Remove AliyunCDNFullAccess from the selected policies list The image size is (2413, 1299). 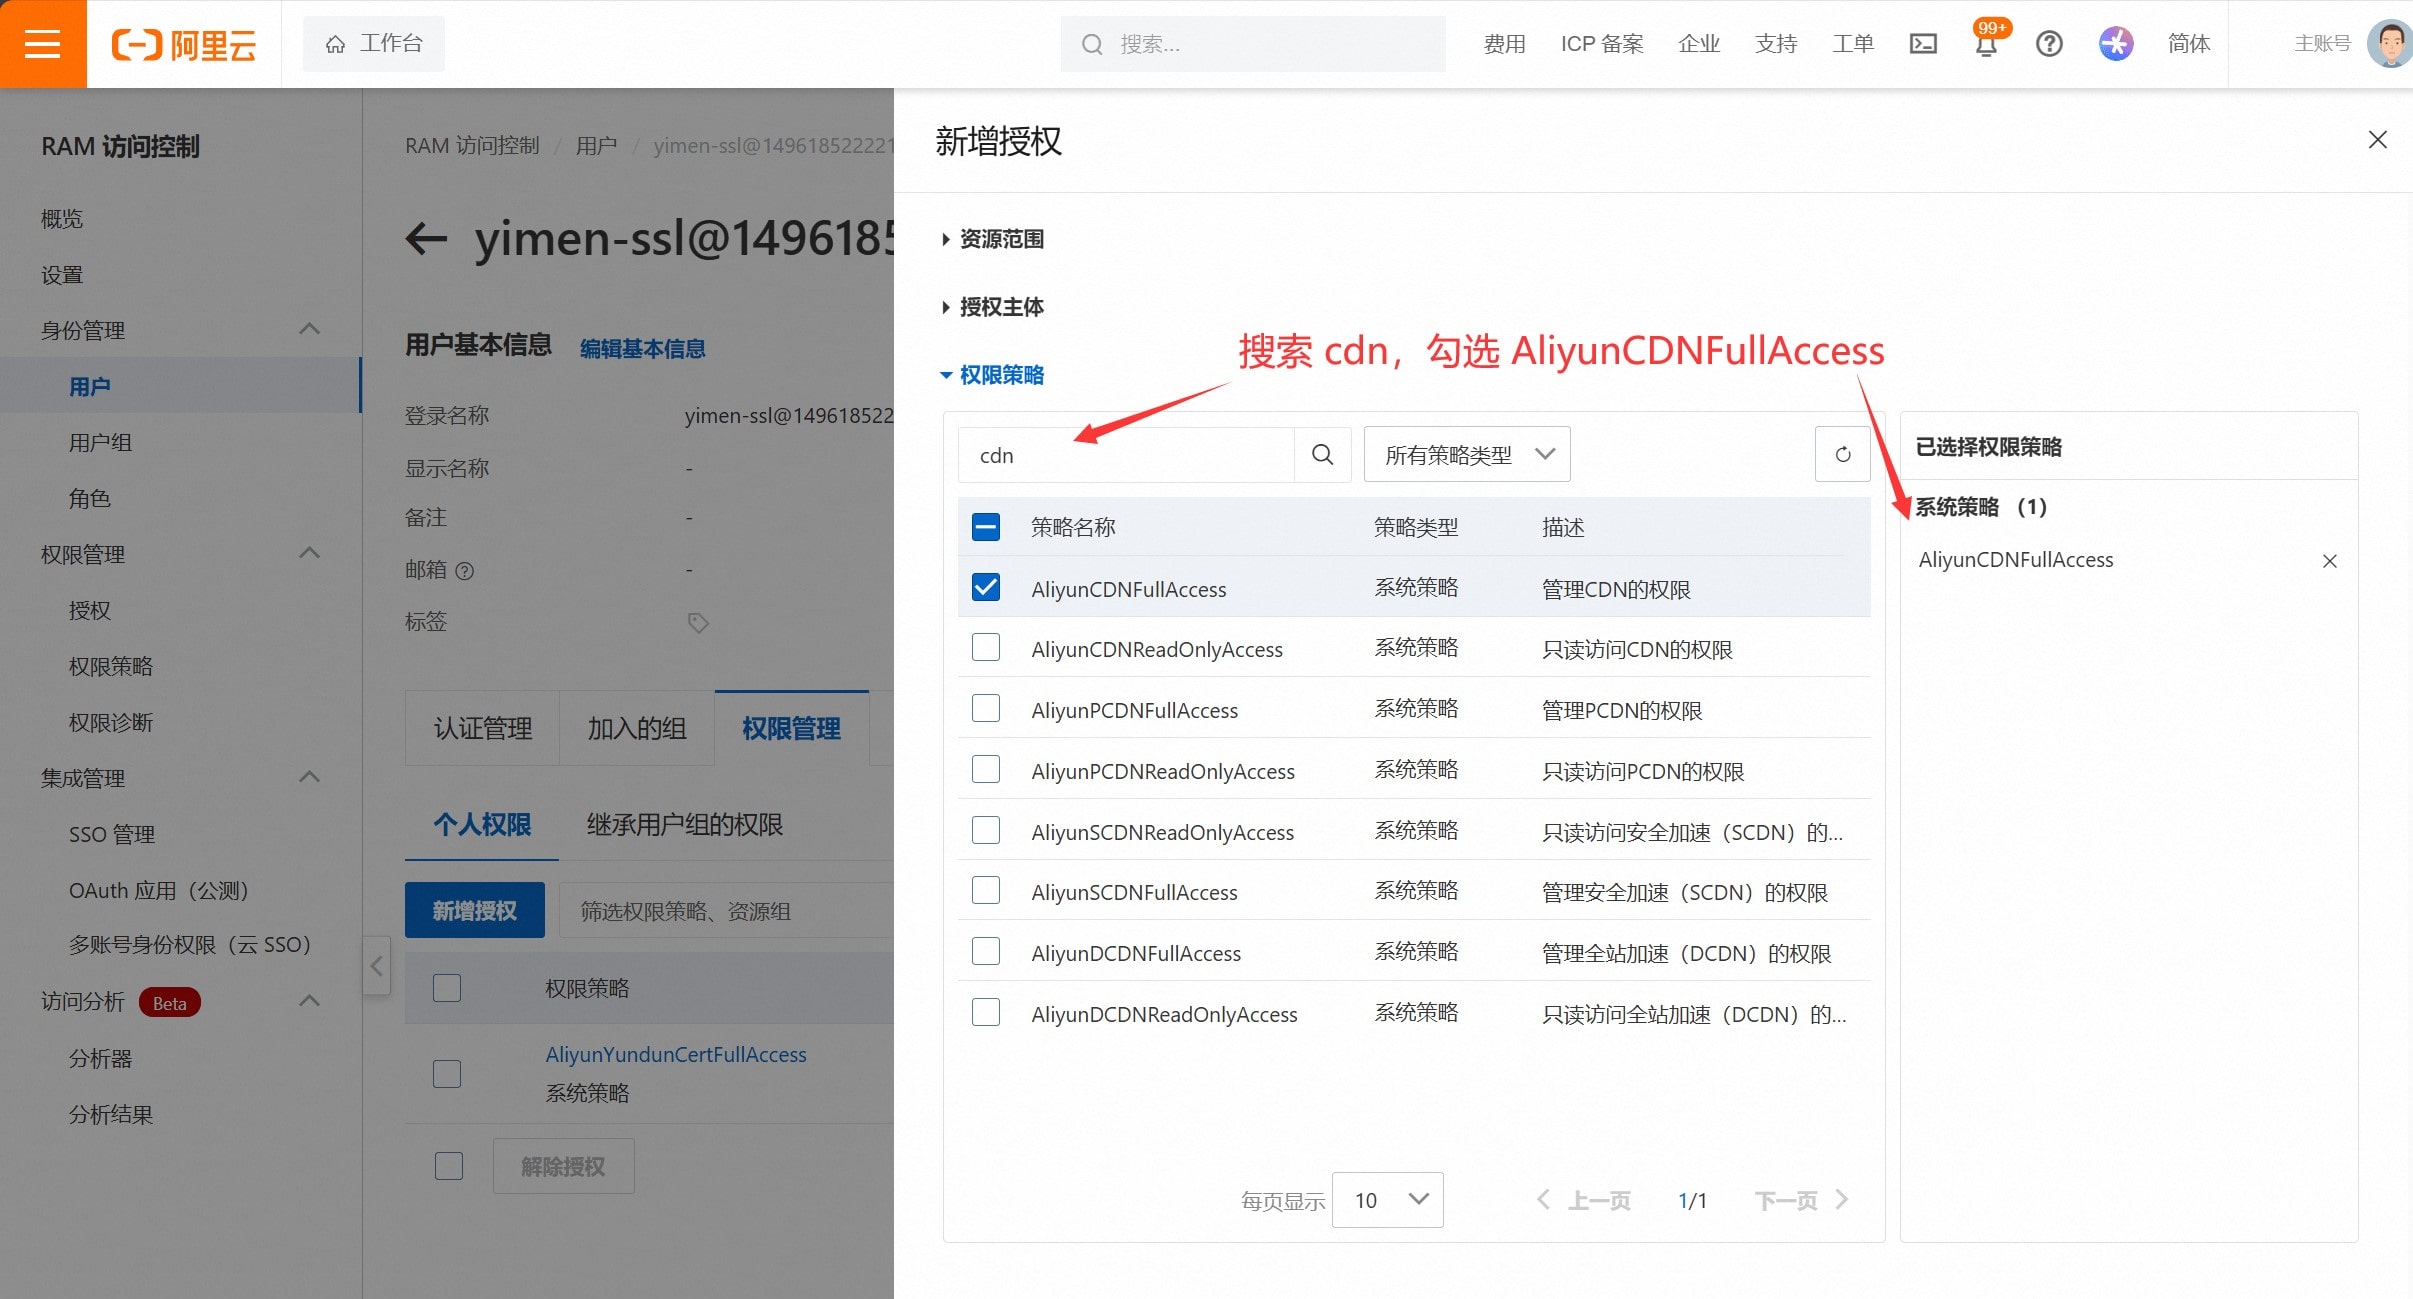pos(2329,561)
